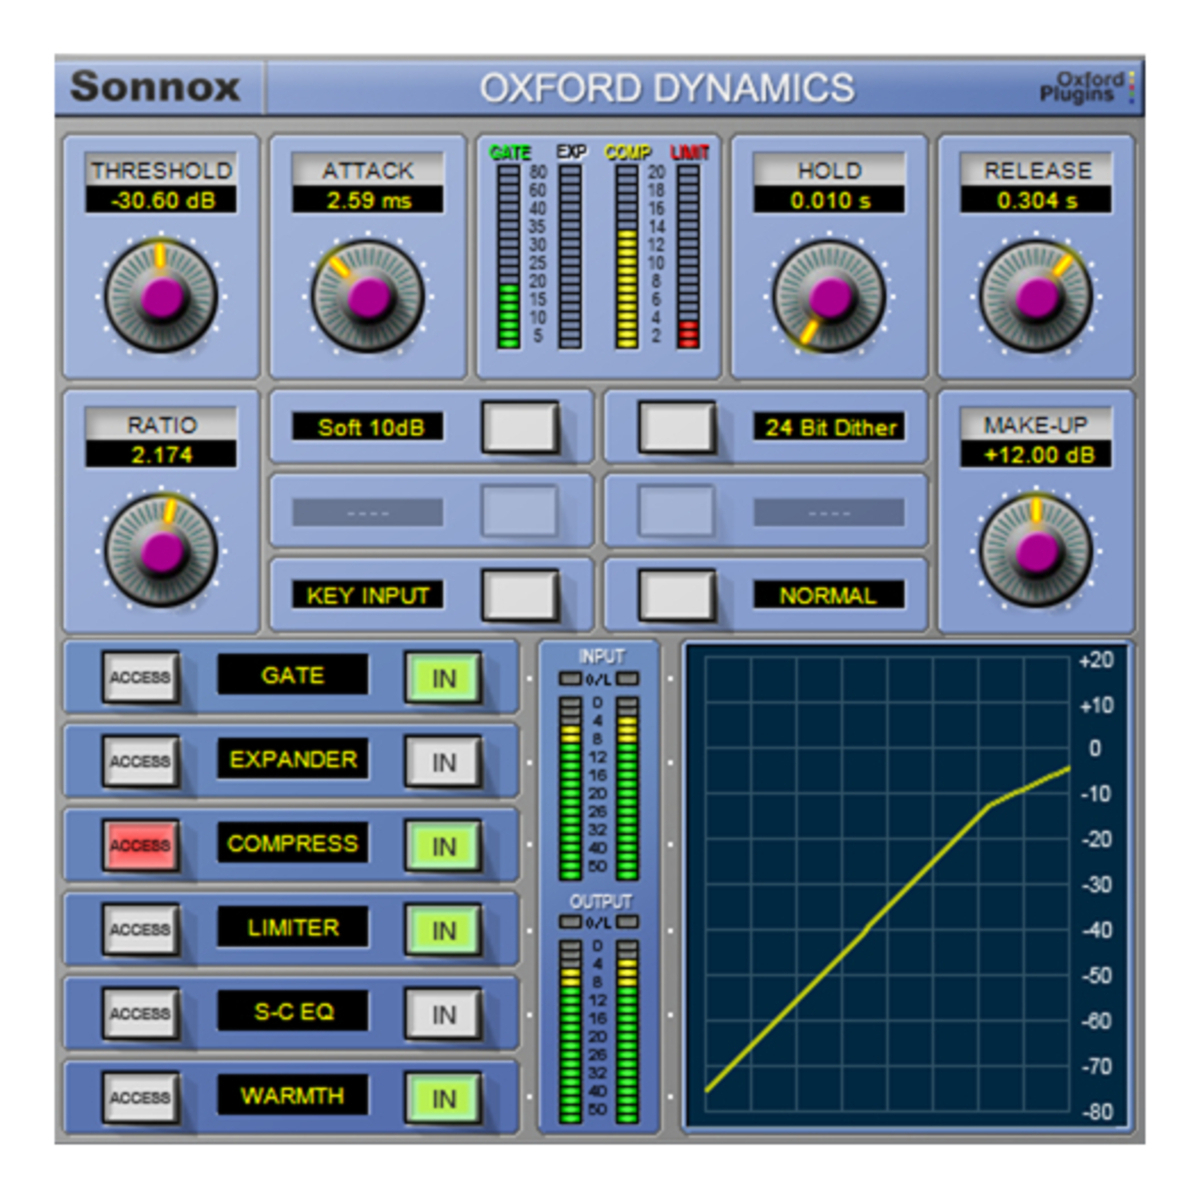The height and width of the screenshot is (1200, 1200).
Task: Click the MAKE-UP gain knob
Action: 1037,550
